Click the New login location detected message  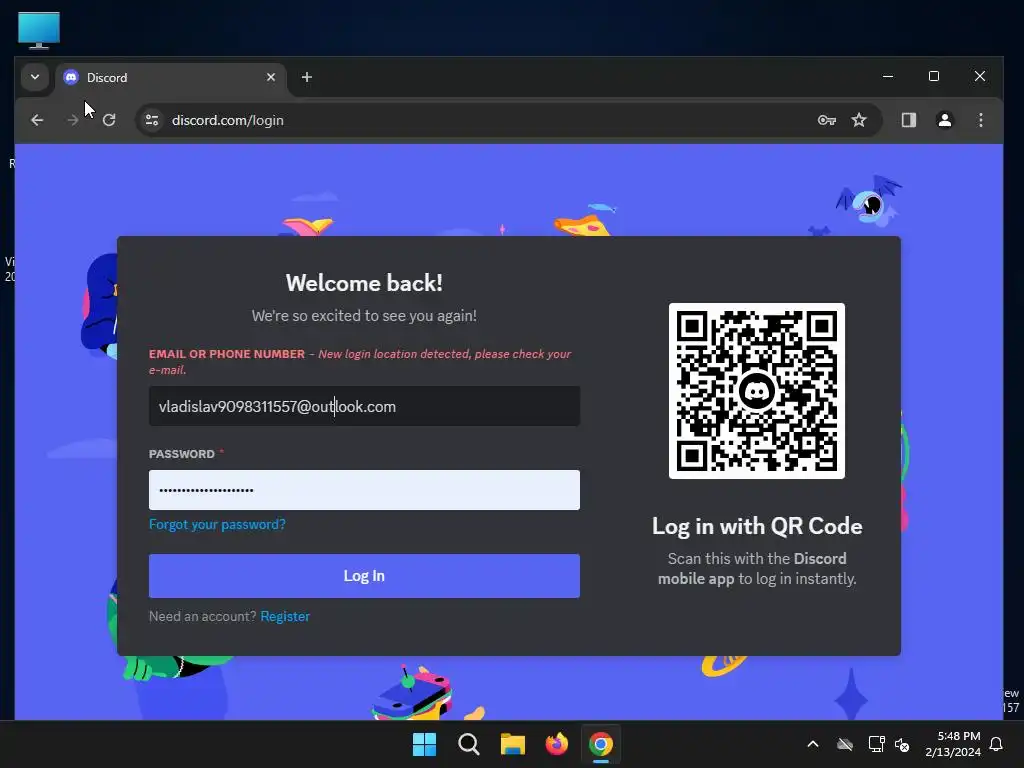360,362
